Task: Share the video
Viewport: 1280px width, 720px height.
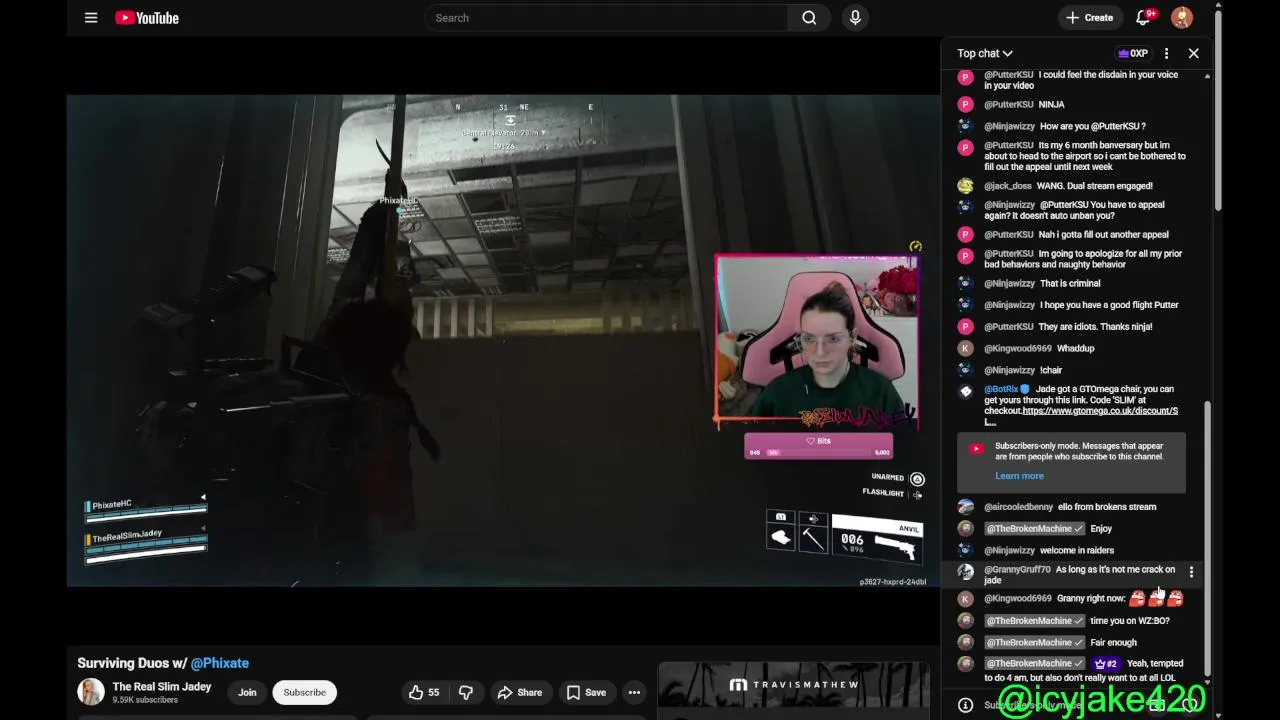Action: tap(520, 692)
